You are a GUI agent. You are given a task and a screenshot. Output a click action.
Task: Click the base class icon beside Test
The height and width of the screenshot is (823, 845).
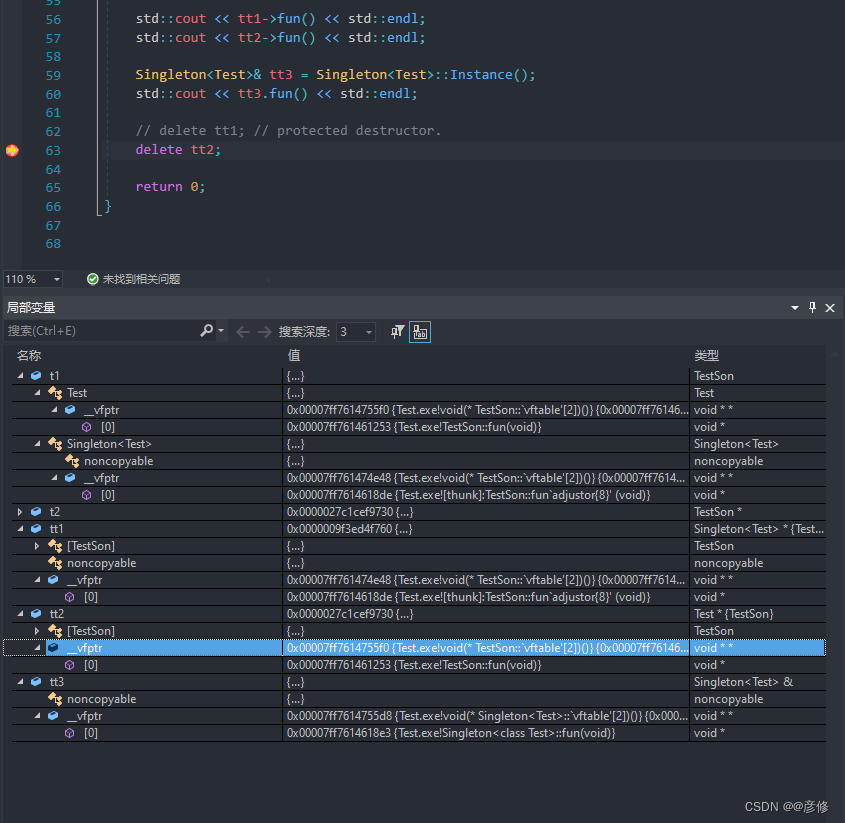click(55, 393)
